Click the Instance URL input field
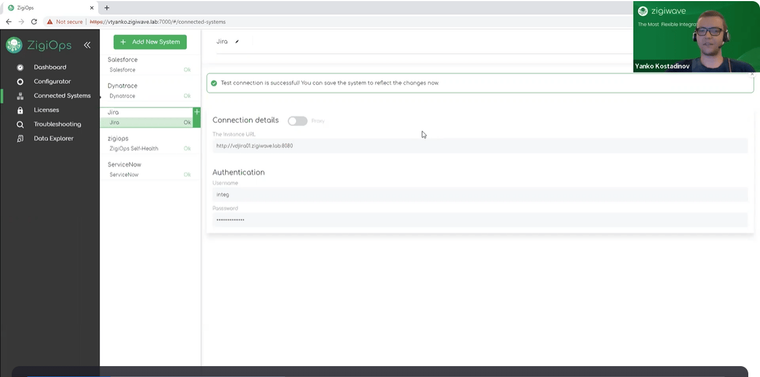The image size is (760, 377). pyautogui.click(x=480, y=146)
